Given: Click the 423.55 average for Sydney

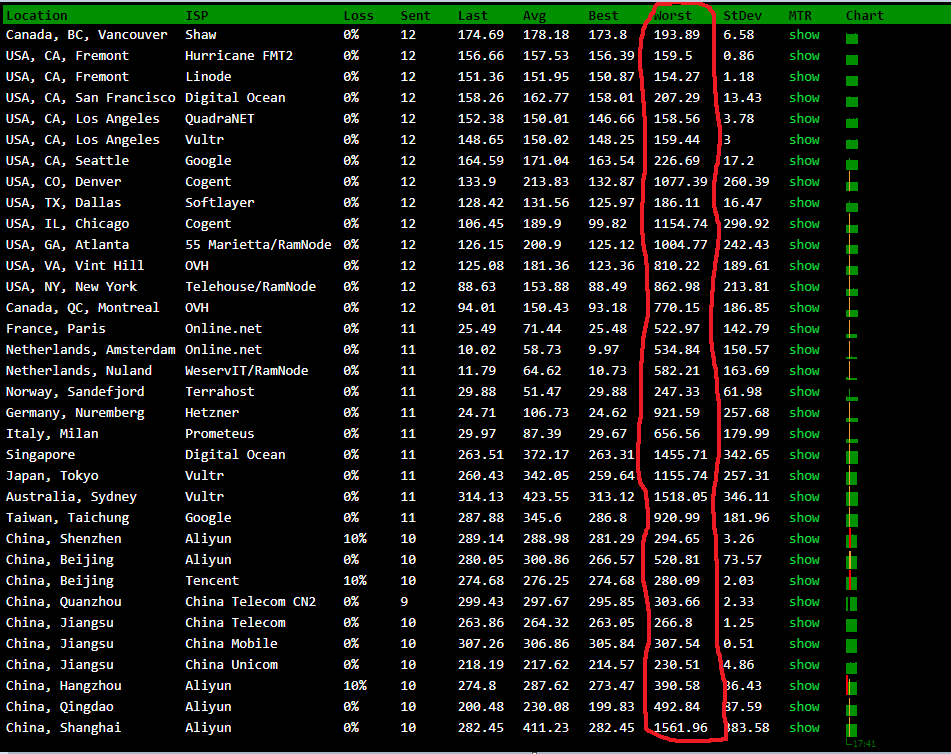Looking at the screenshot, I should click(546, 497).
